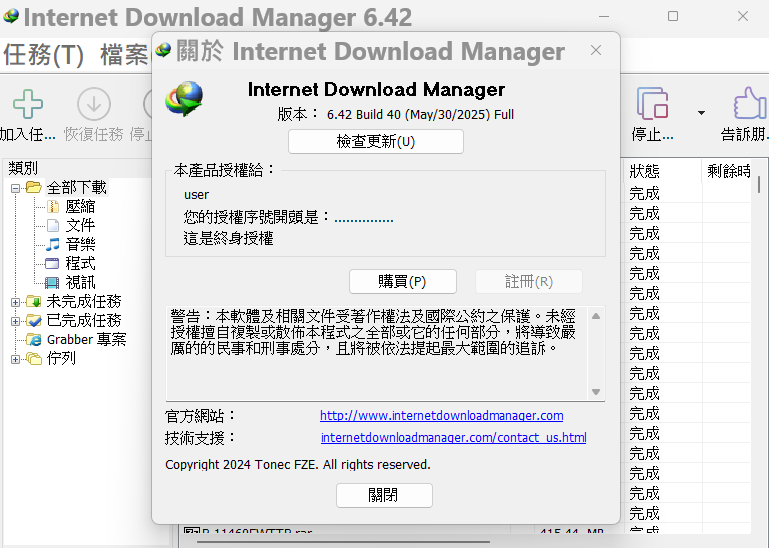Collapse the 全部下載 tree node

click(15, 188)
